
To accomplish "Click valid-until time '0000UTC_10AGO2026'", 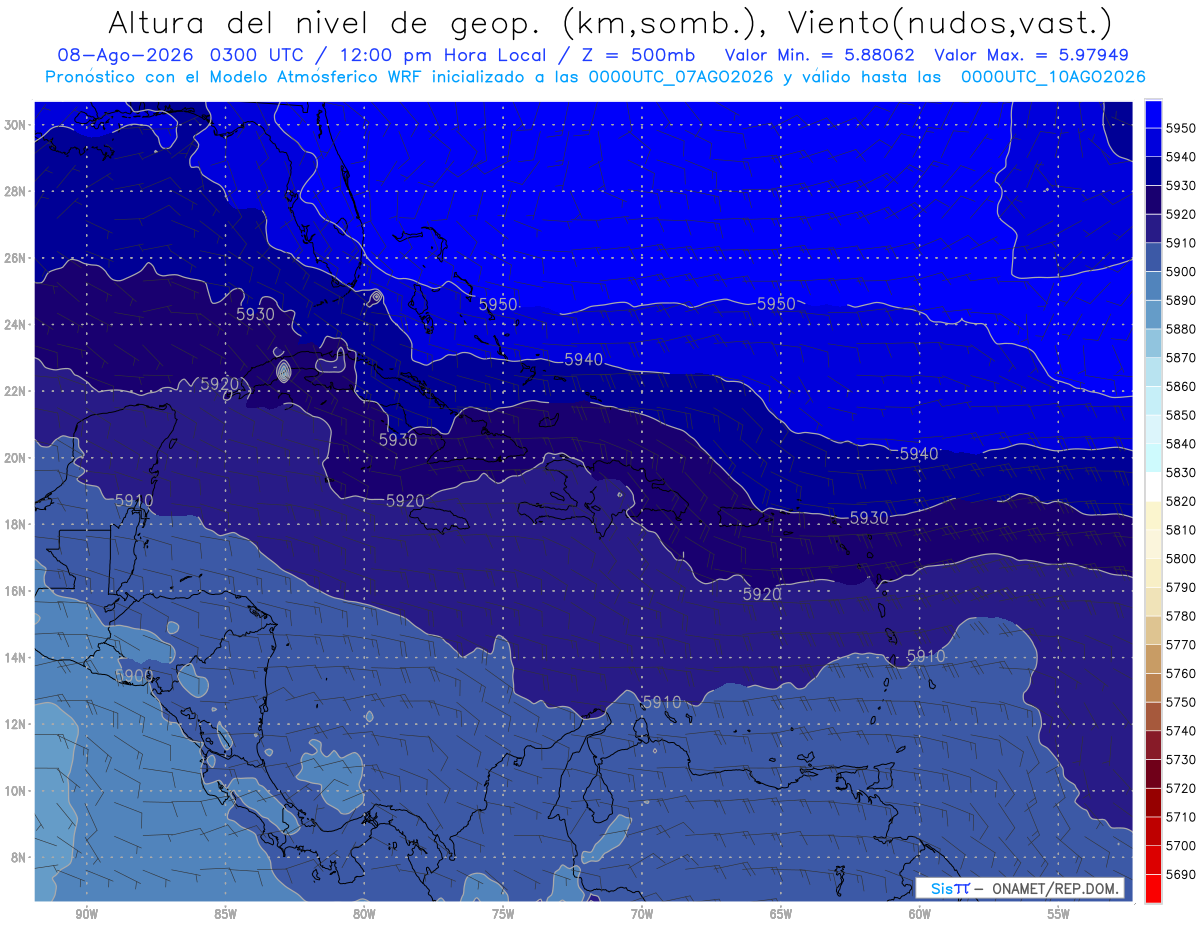I will (x=1053, y=77).
